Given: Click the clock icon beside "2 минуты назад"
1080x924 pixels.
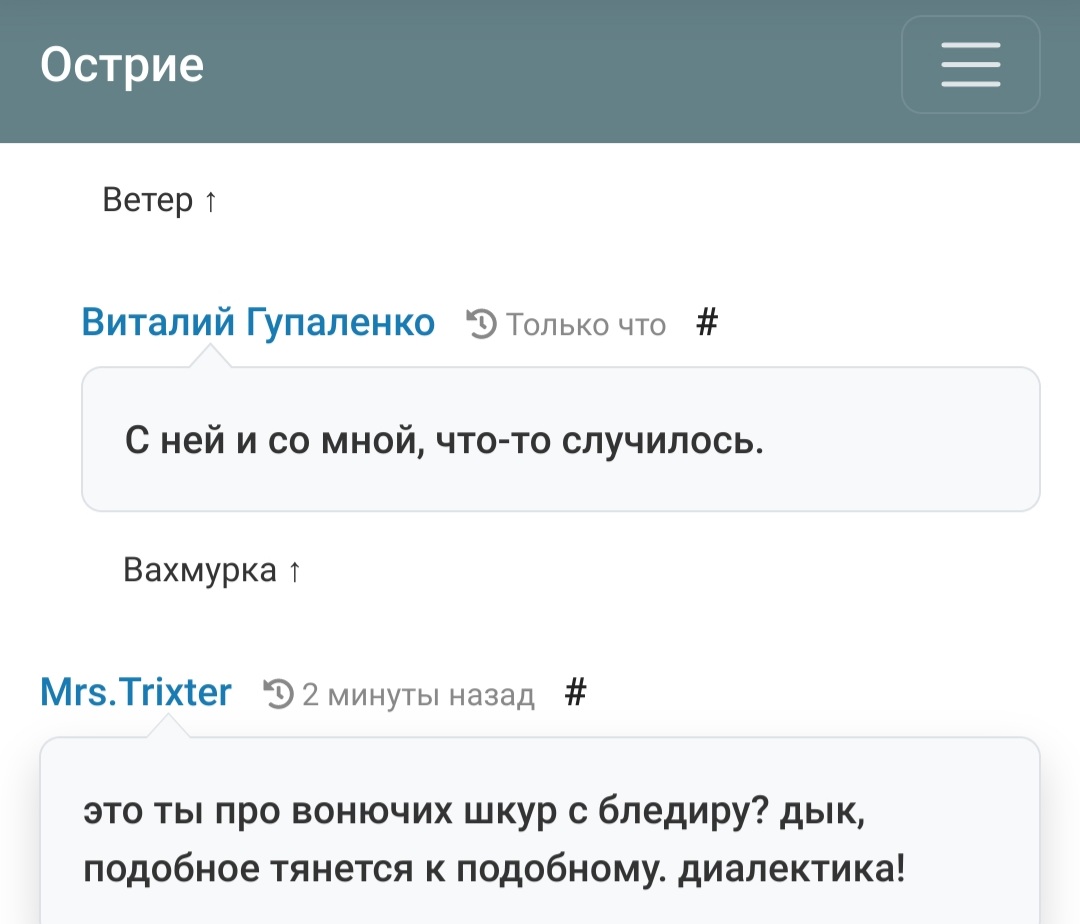Looking at the screenshot, I should click(x=279, y=693).
